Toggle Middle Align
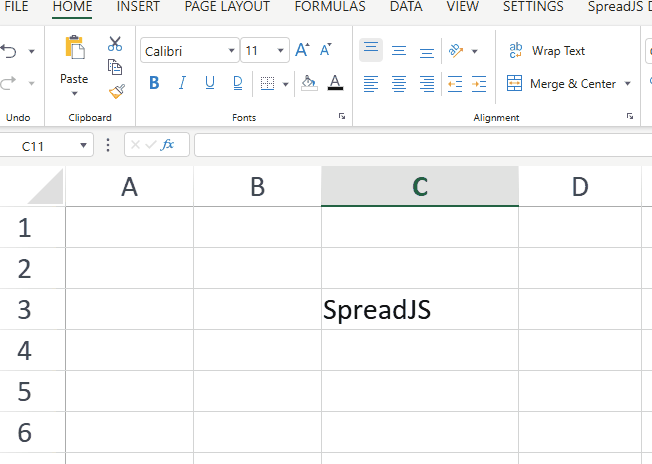The height and width of the screenshot is (464, 652). [x=399, y=51]
